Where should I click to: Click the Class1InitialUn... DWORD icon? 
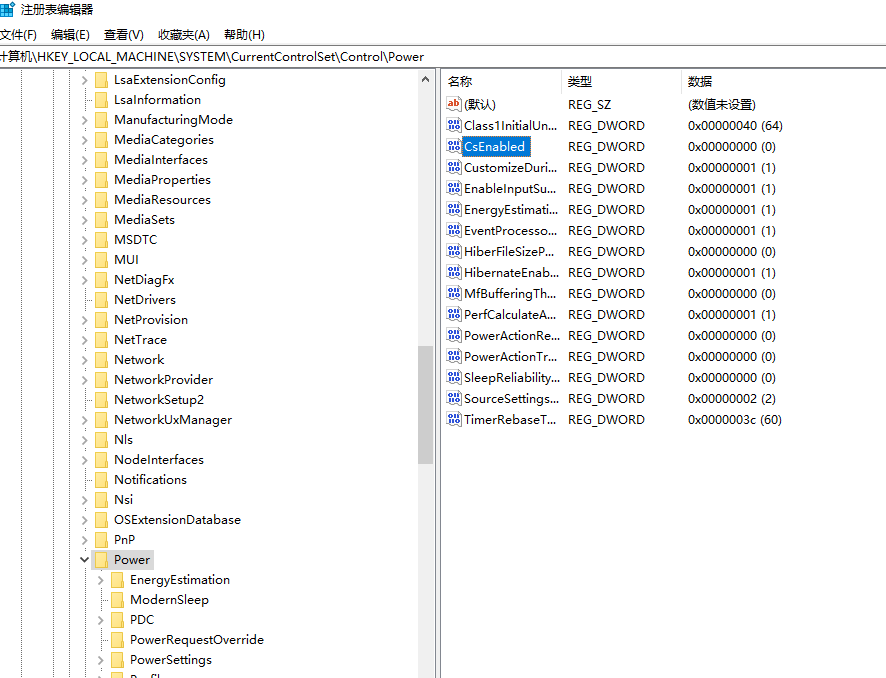click(x=454, y=125)
